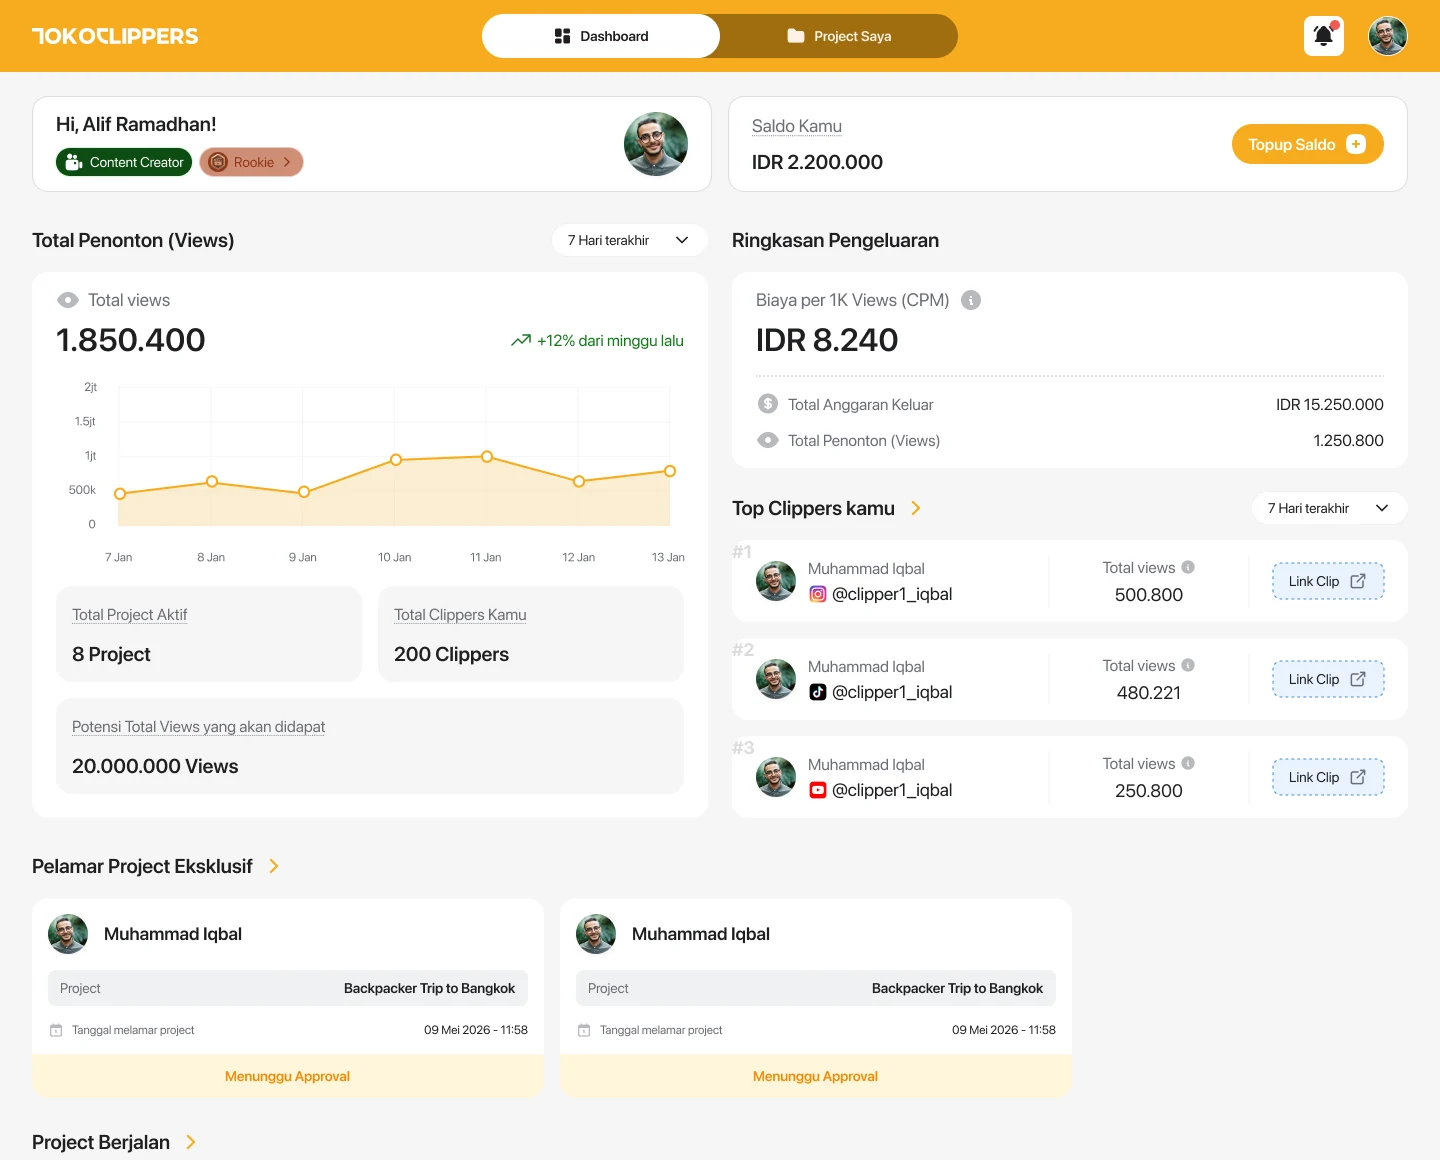This screenshot has width=1440, height=1160.
Task: Click the info icon beside Biaya per 1K Views
Action: point(971,300)
